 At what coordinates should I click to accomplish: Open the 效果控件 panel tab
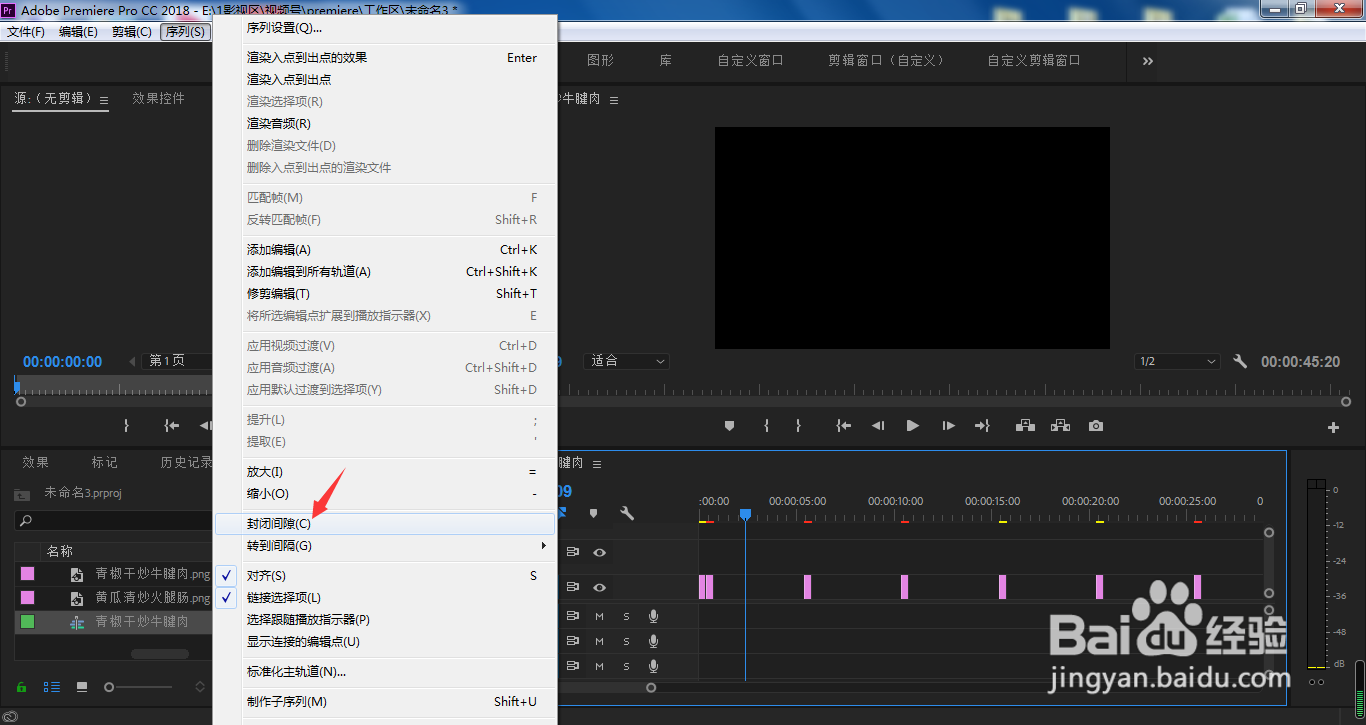pos(159,98)
